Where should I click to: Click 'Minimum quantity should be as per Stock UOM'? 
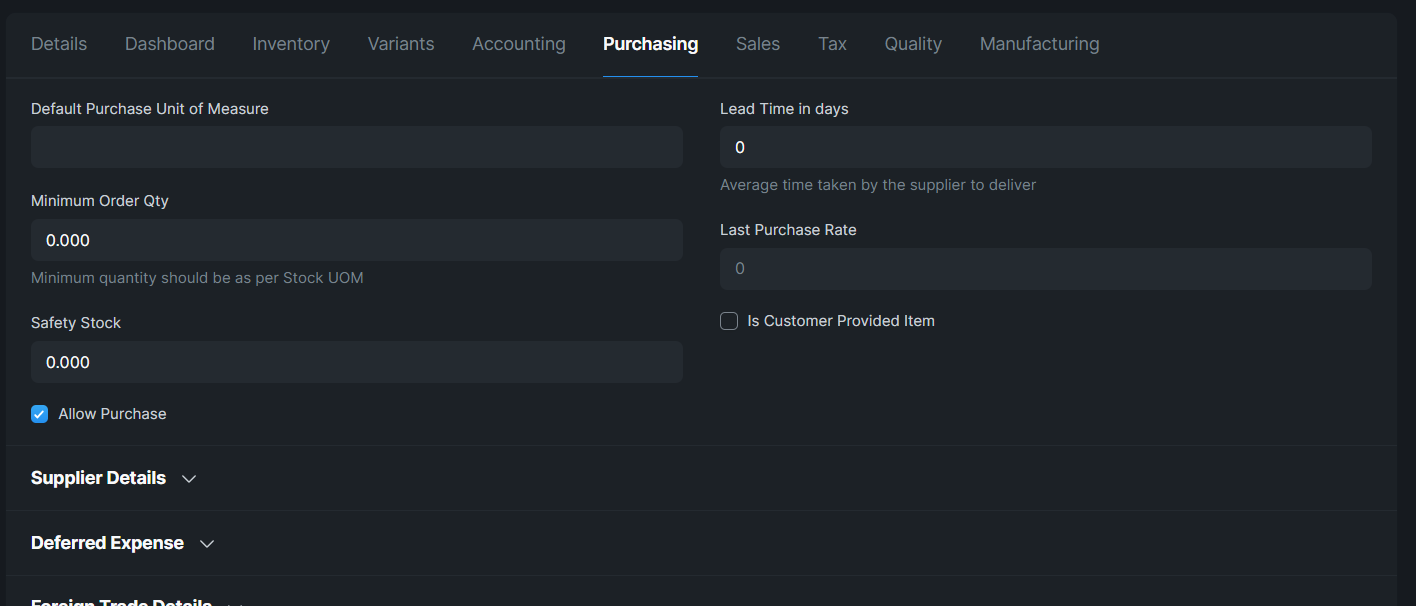(x=197, y=278)
